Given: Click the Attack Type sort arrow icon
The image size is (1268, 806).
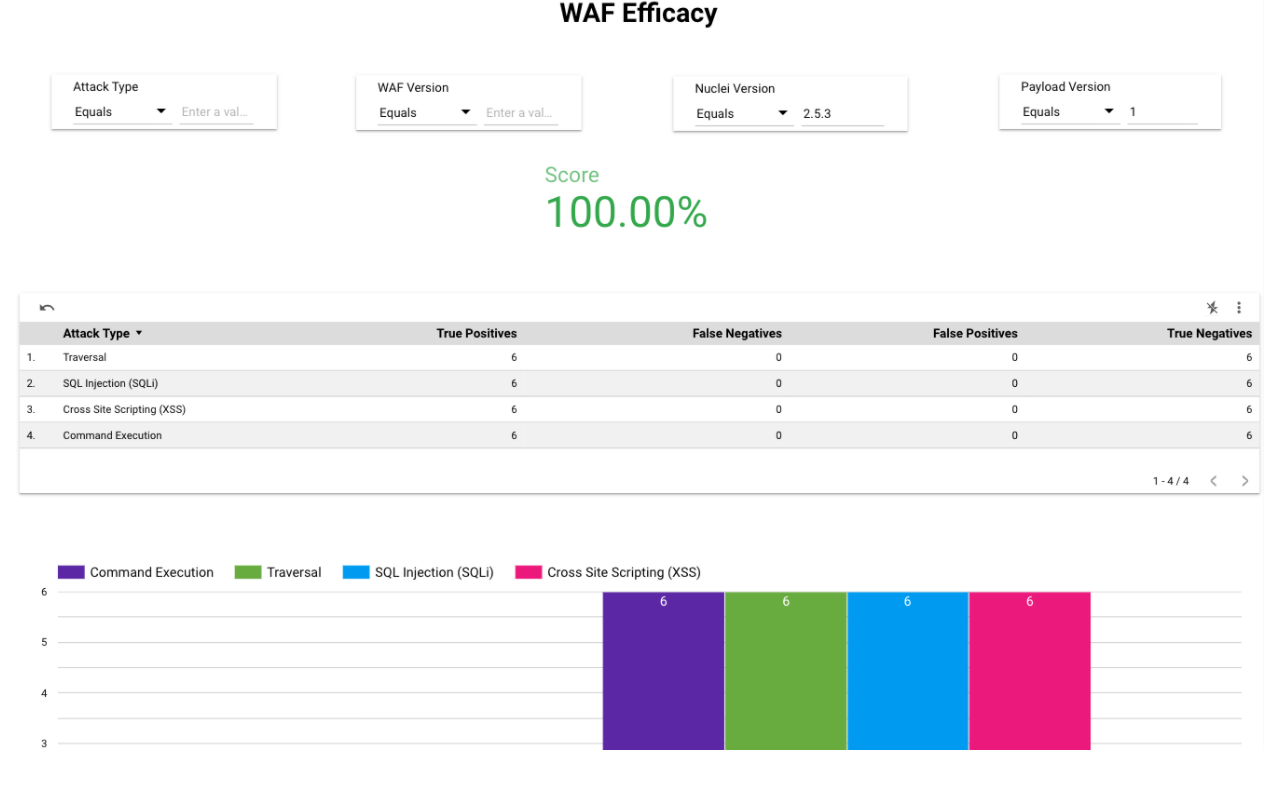Looking at the screenshot, I should pyautogui.click(x=139, y=333).
